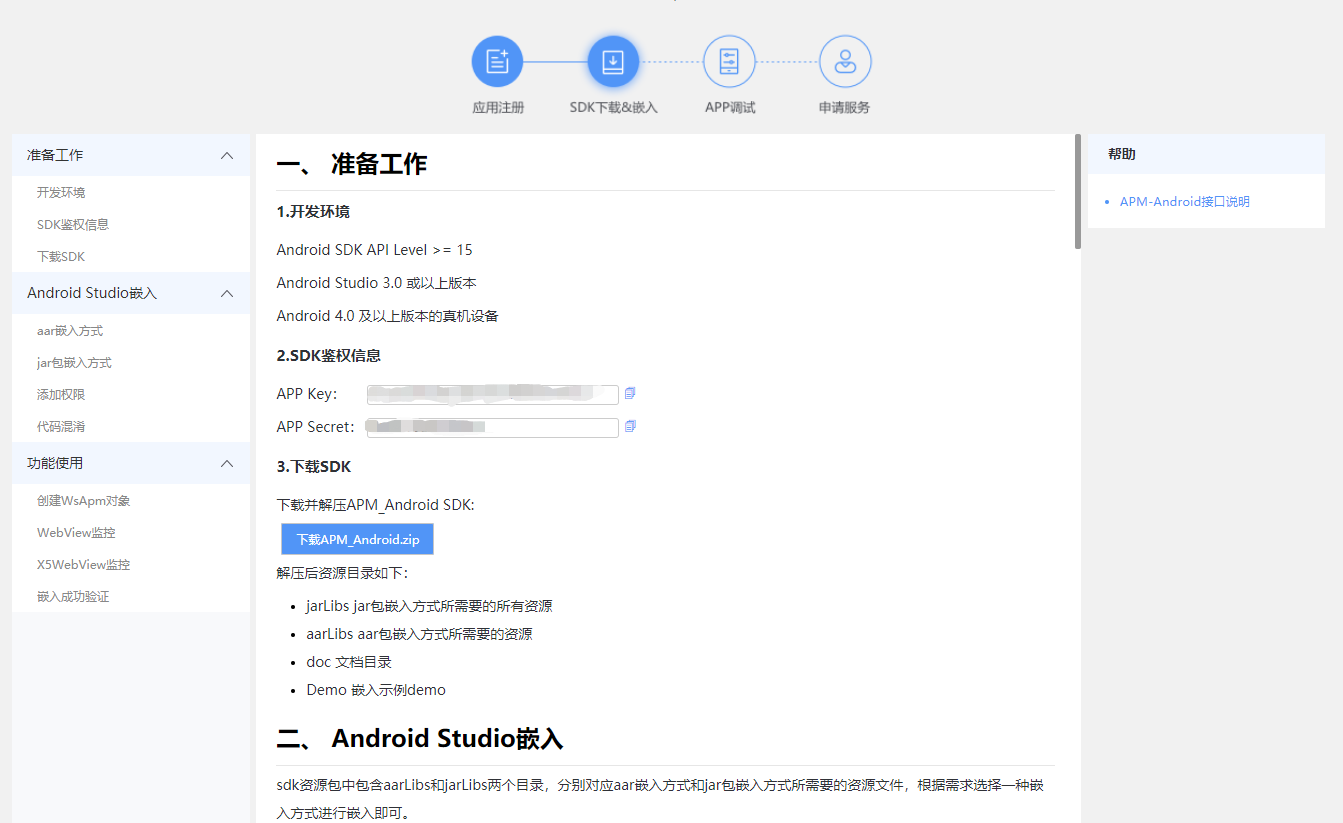The width and height of the screenshot is (1343, 823).
Task: Click the SDK下载&嵌入 step label
Action: click(x=614, y=107)
